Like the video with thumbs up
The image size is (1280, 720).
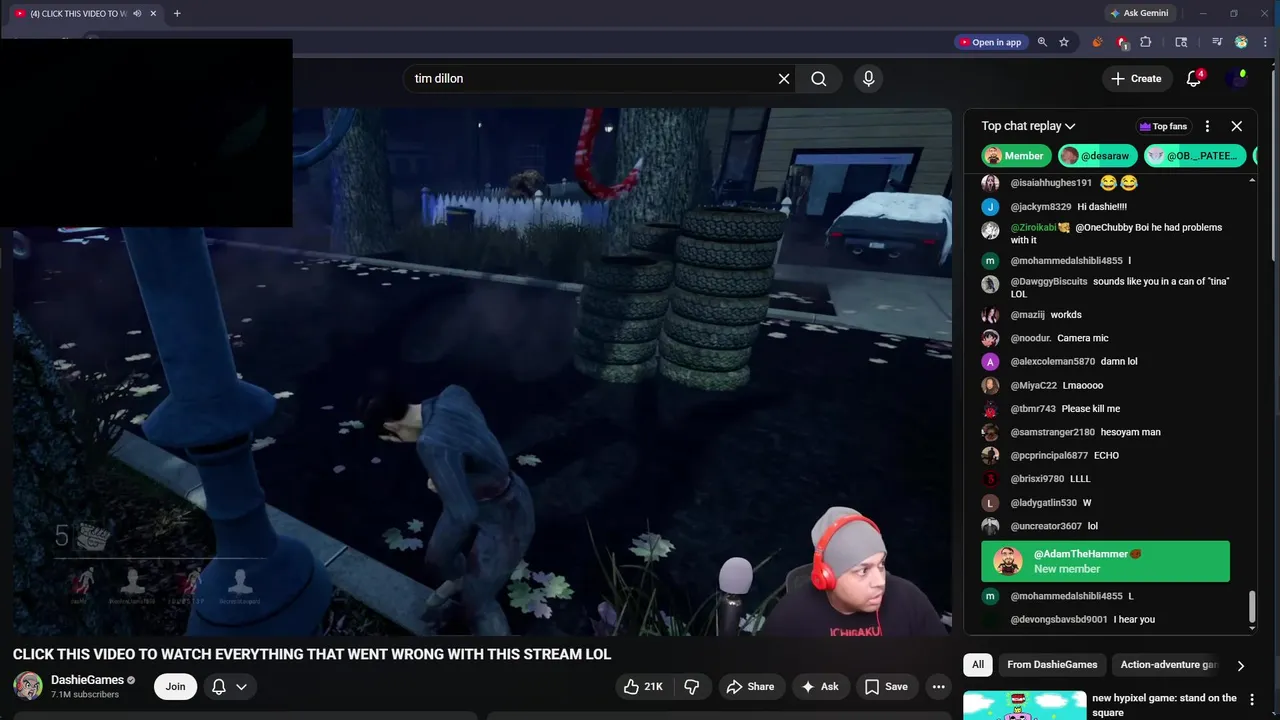tap(643, 686)
